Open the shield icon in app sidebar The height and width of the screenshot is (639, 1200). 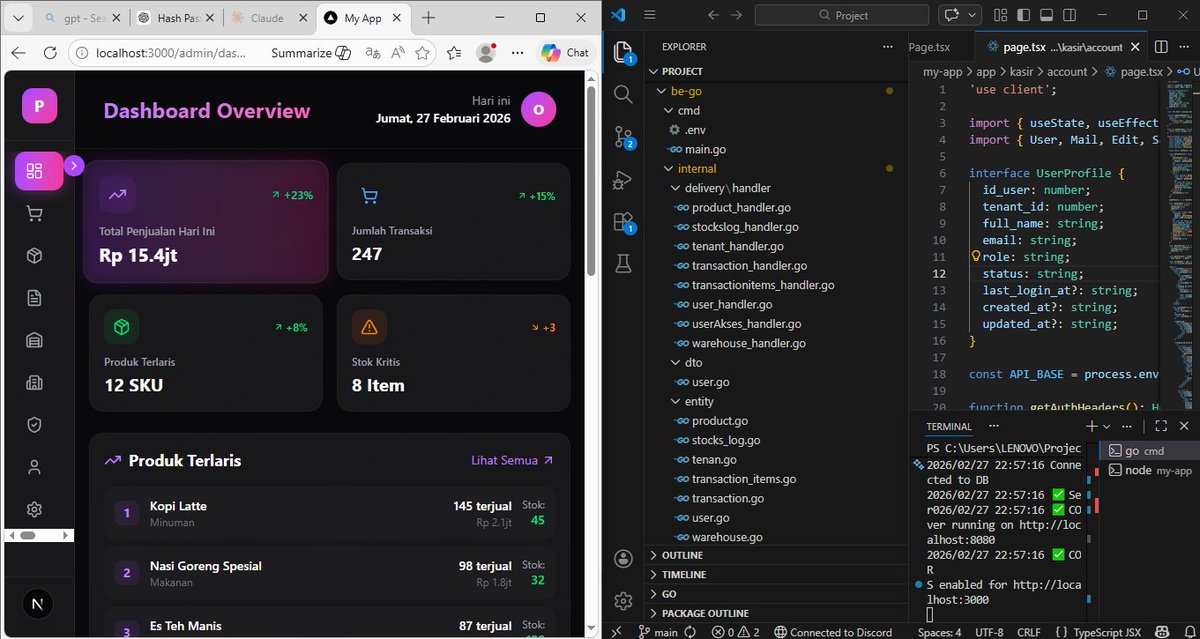[x=35, y=425]
